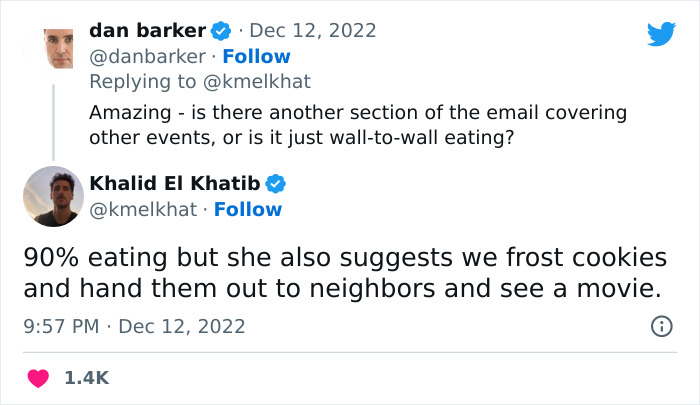Click the @kmelkhat handle under Khalid's name

(144, 209)
